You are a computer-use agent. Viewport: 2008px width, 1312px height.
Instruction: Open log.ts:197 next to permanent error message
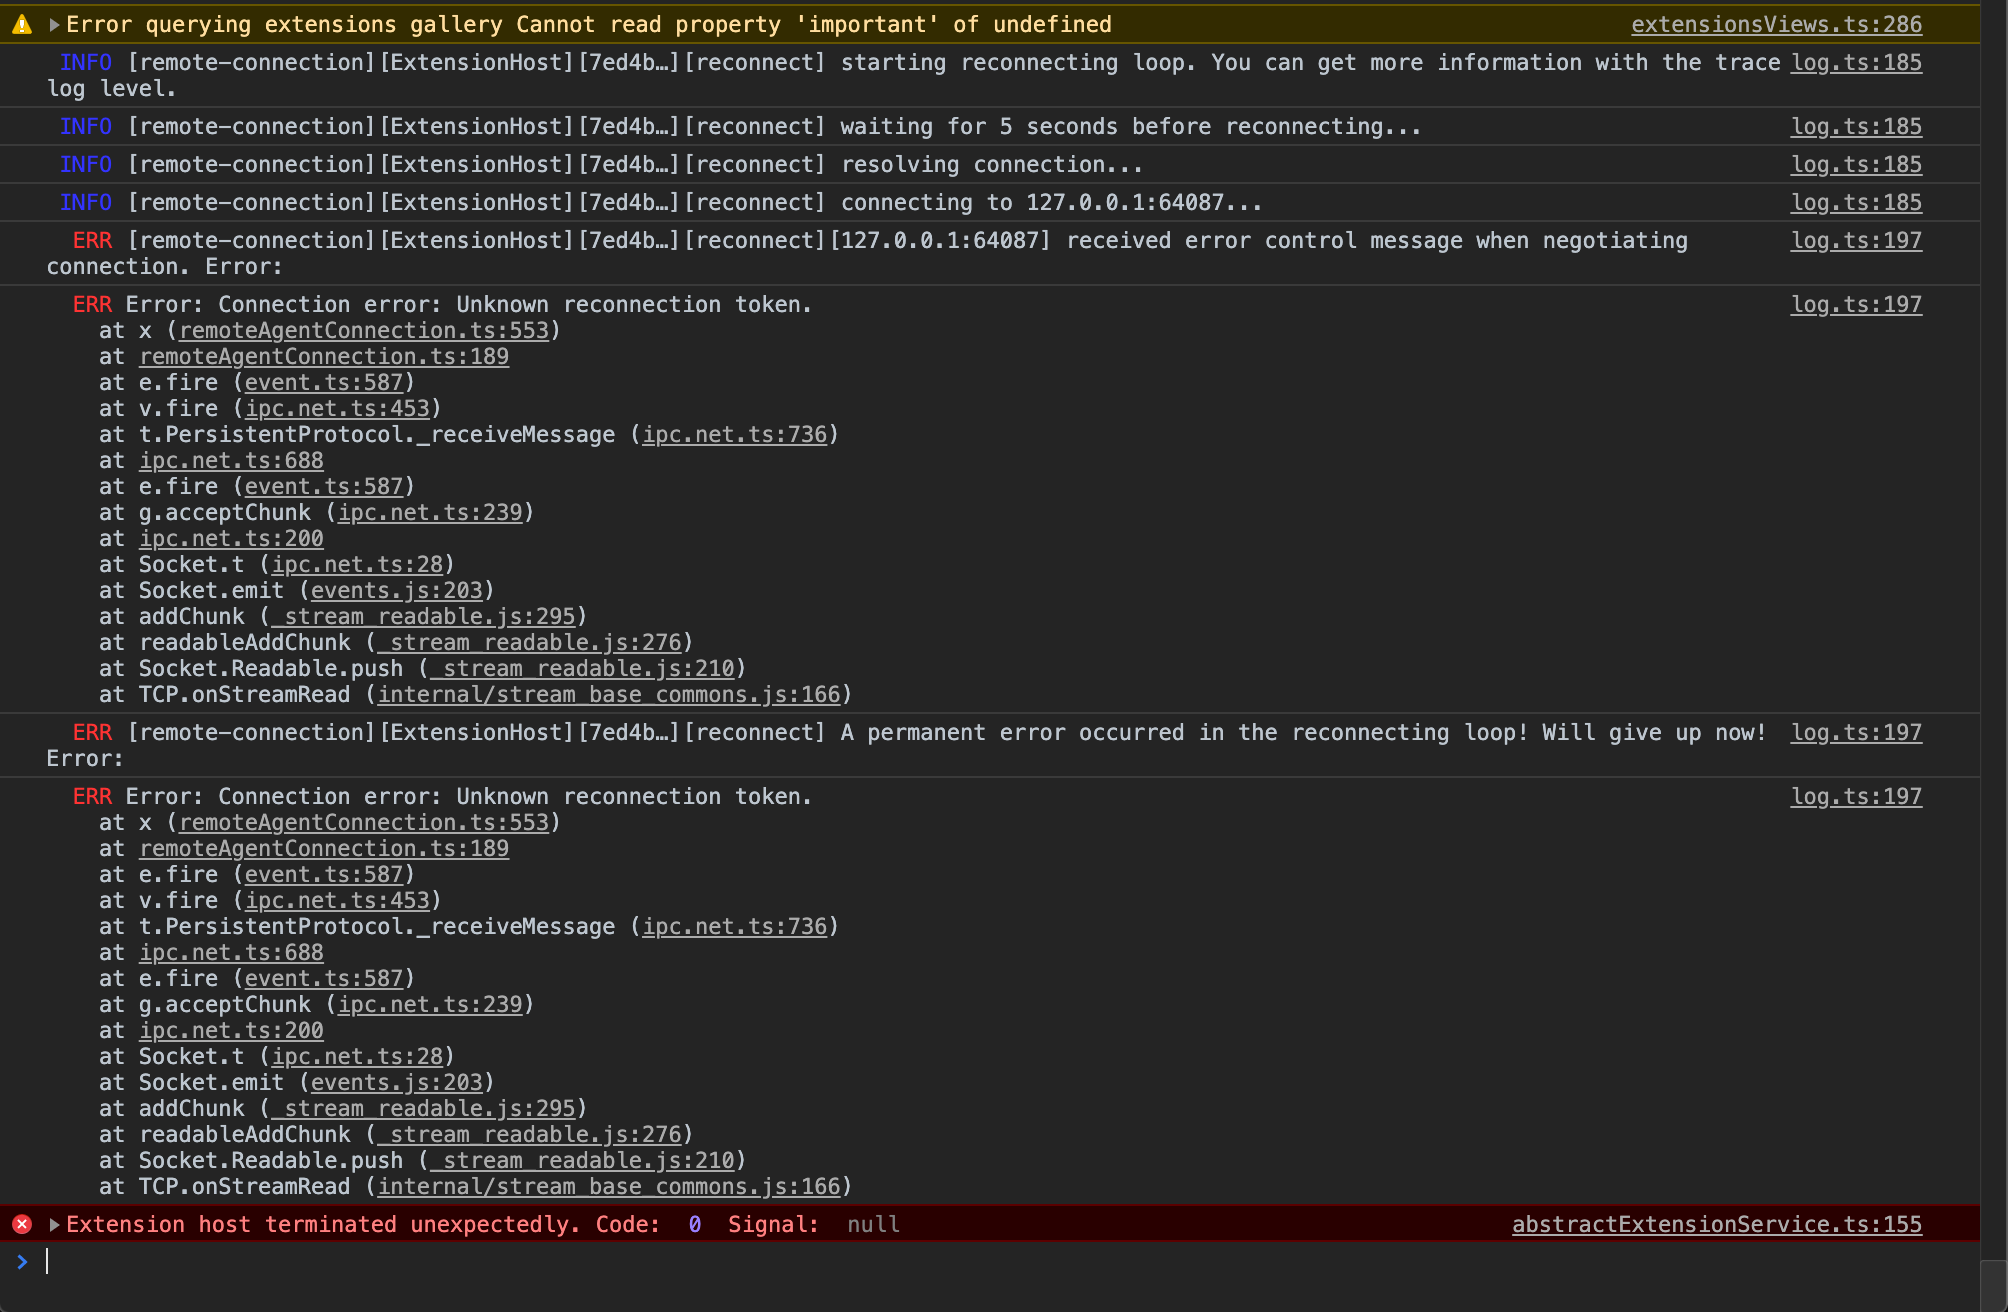point(1856,732)
